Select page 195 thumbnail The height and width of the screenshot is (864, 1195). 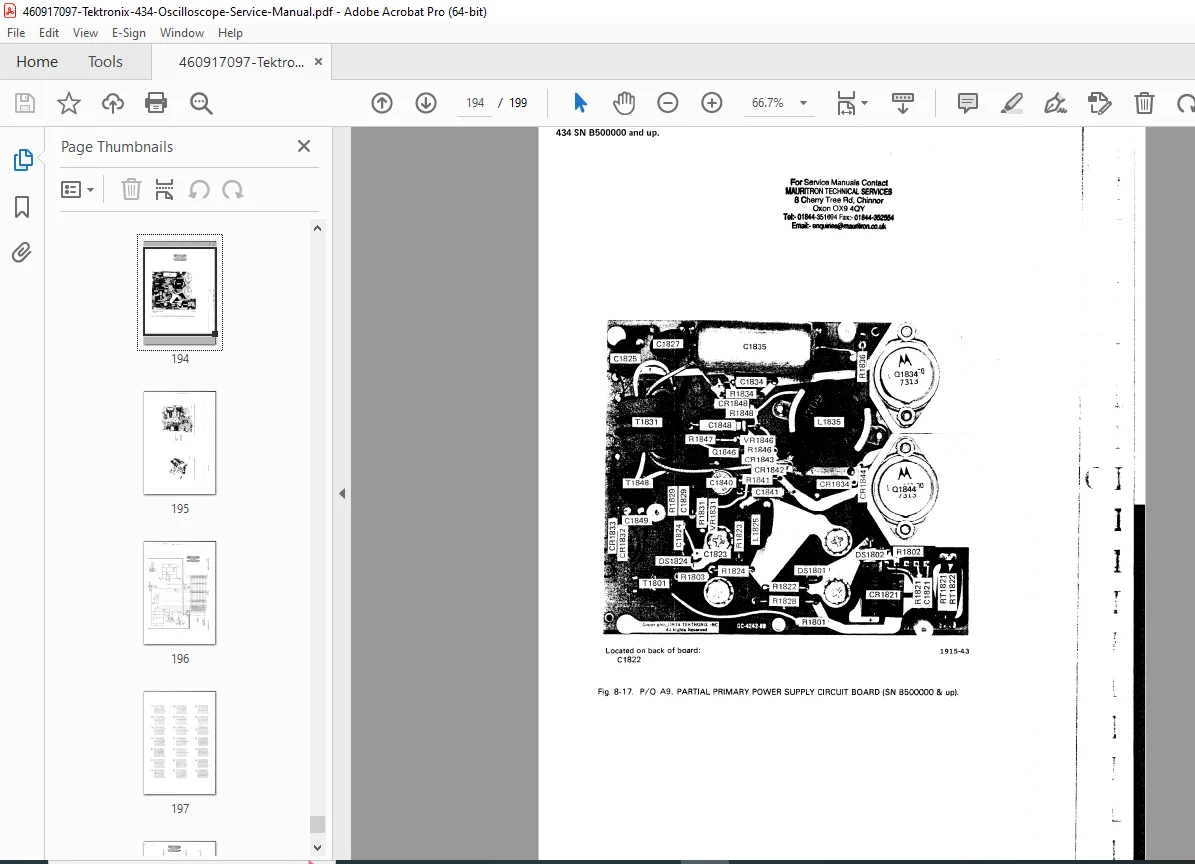180,443
